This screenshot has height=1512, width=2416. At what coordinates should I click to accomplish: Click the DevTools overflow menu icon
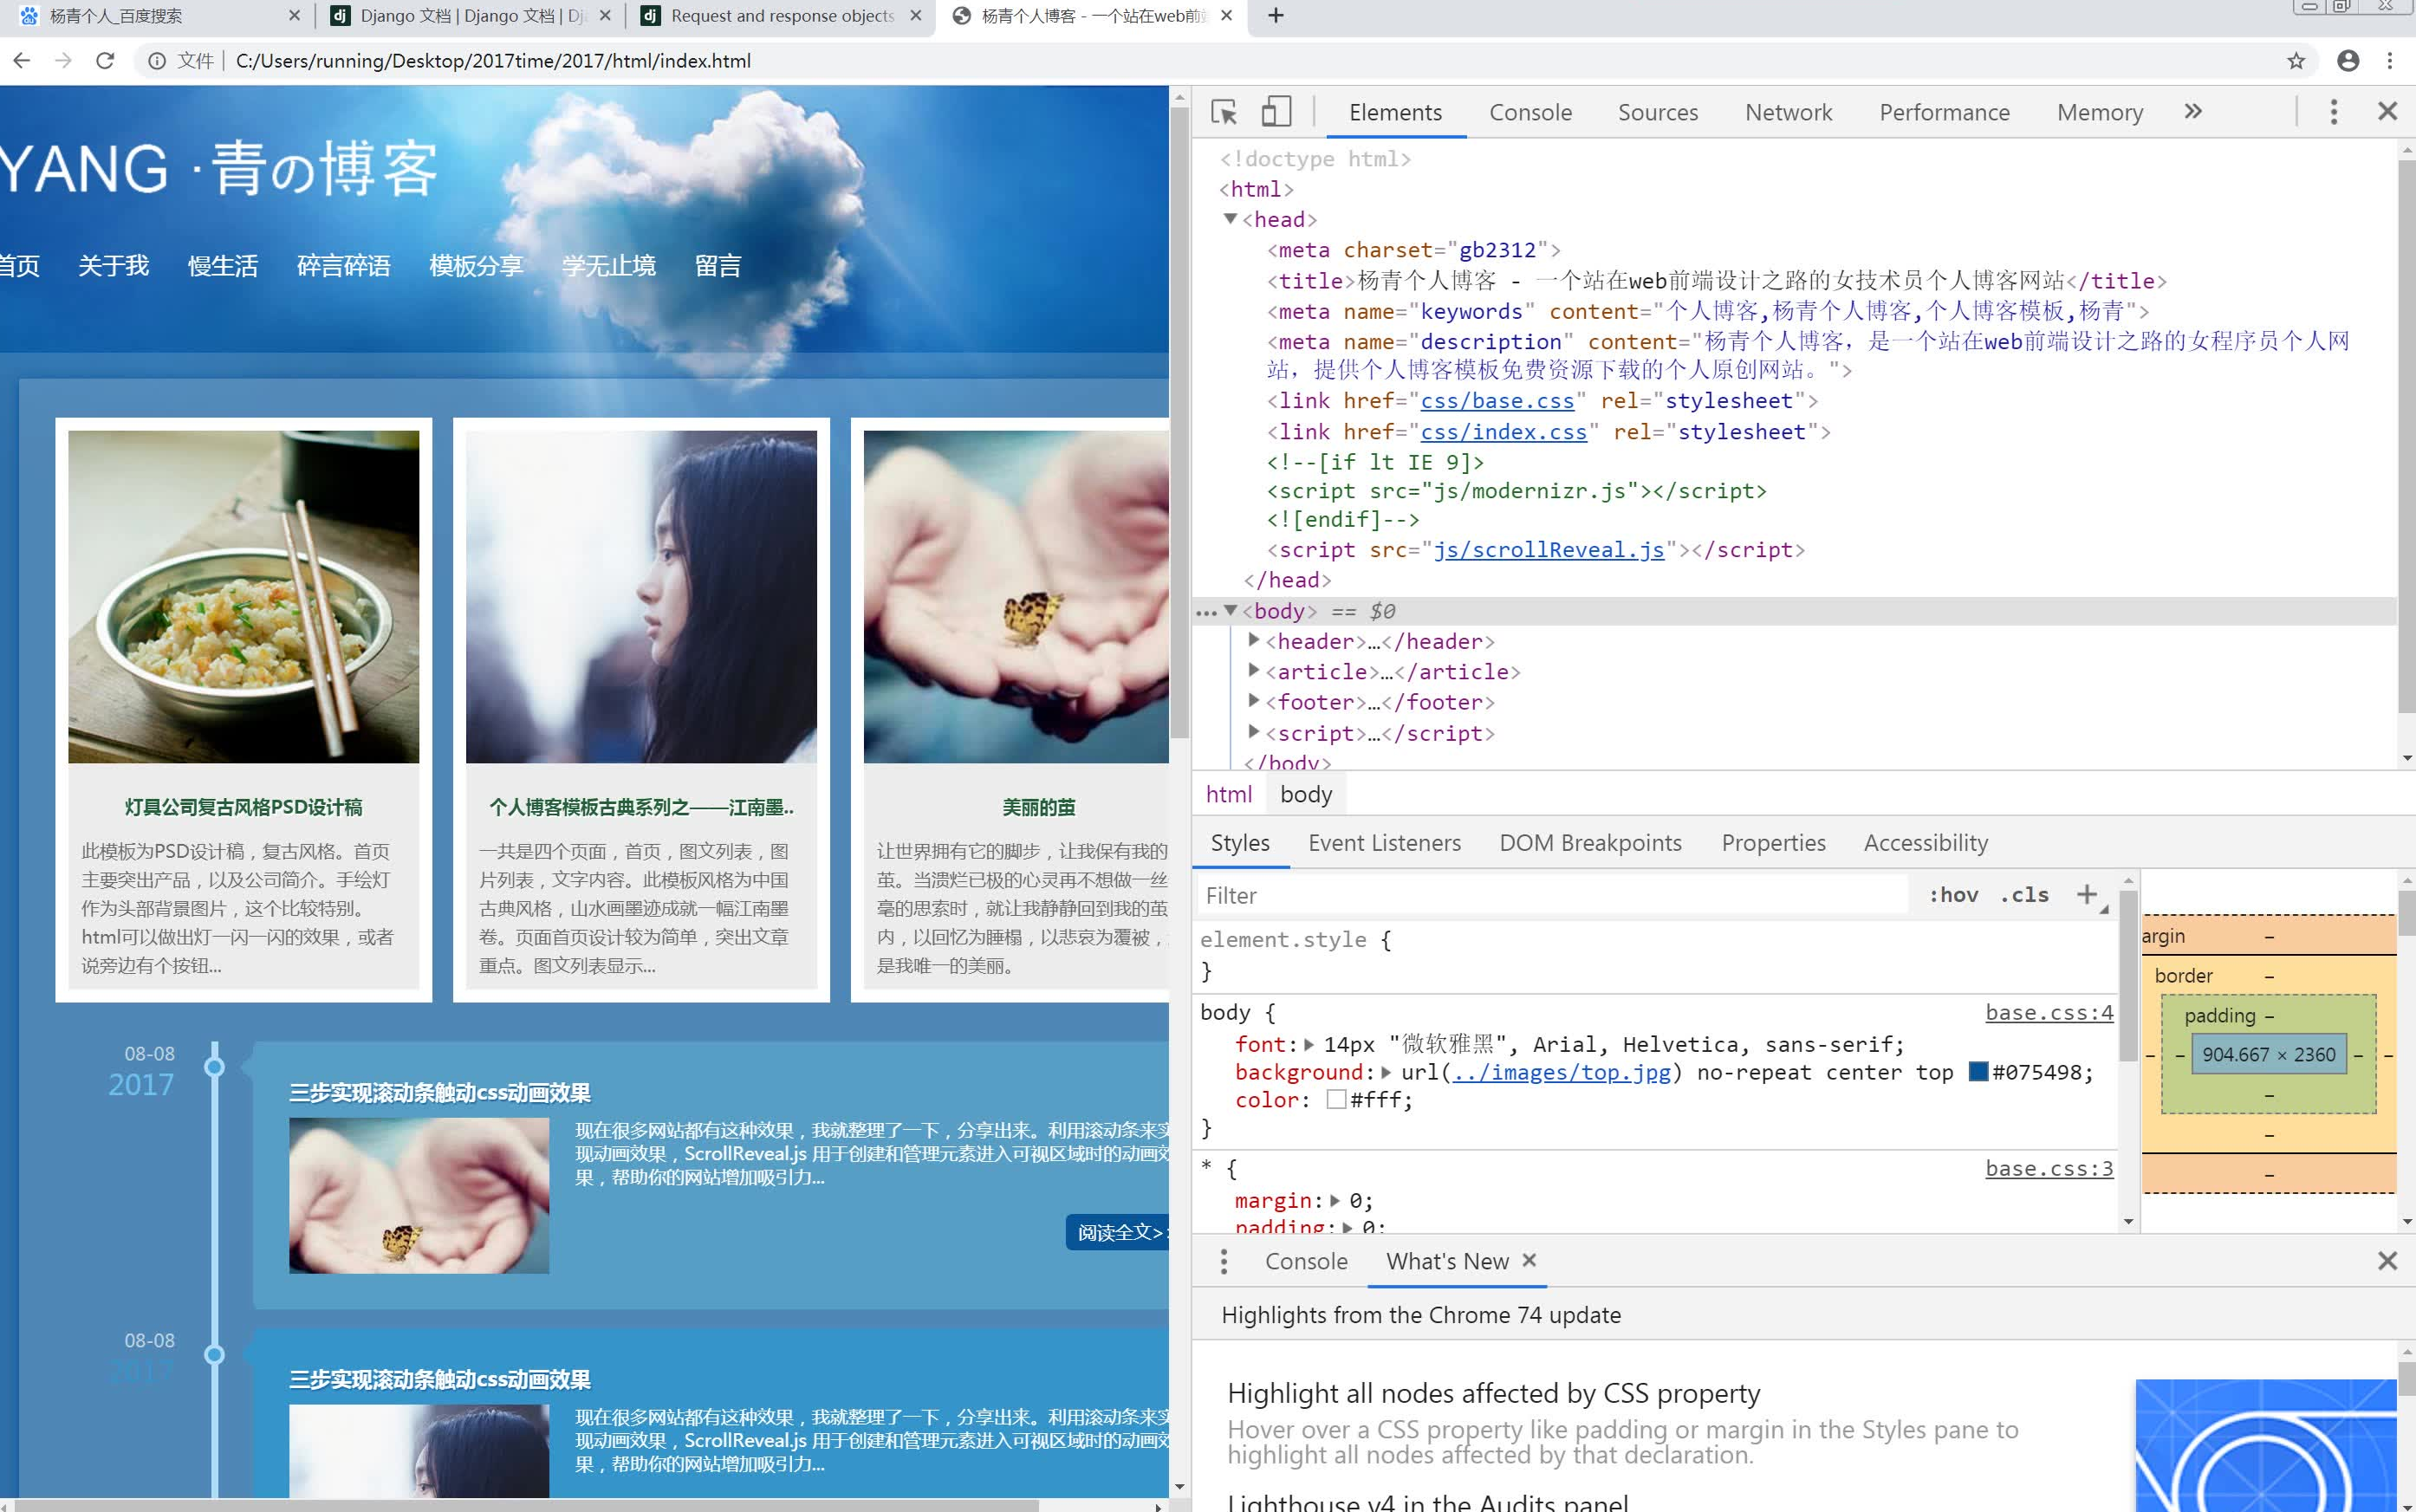tap(2335, 110)
